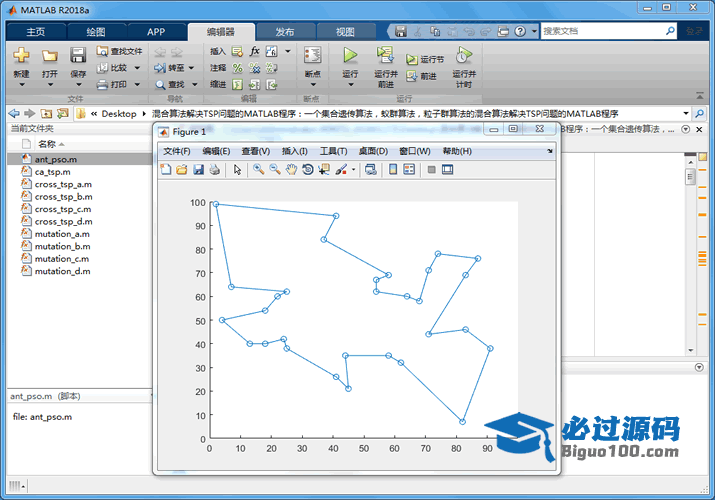Open the Figure 1 View menu
Viewport: 715px width, 500px height.
pyautogui.click(x=256, y=151)
